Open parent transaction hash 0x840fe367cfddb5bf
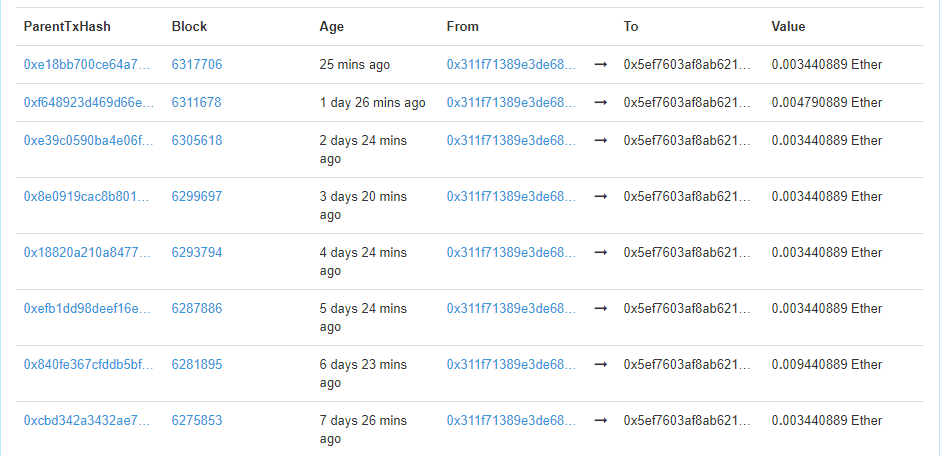 tap(88, 365)
